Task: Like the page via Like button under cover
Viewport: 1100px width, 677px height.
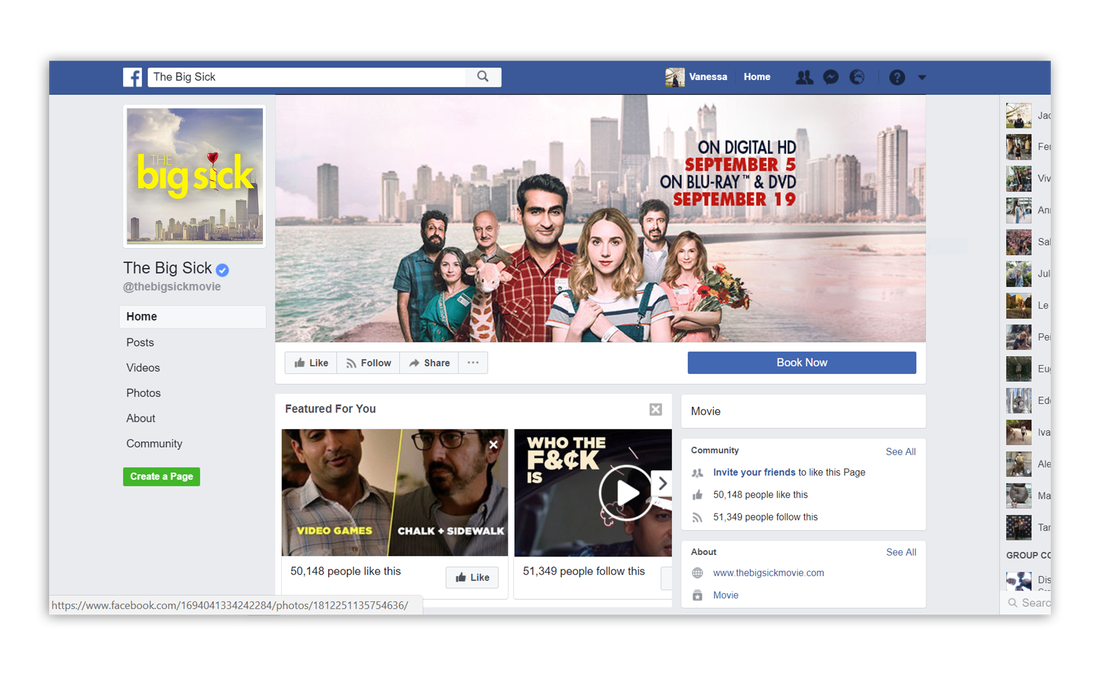Action: pyautogui.click(x=311, y=363)
